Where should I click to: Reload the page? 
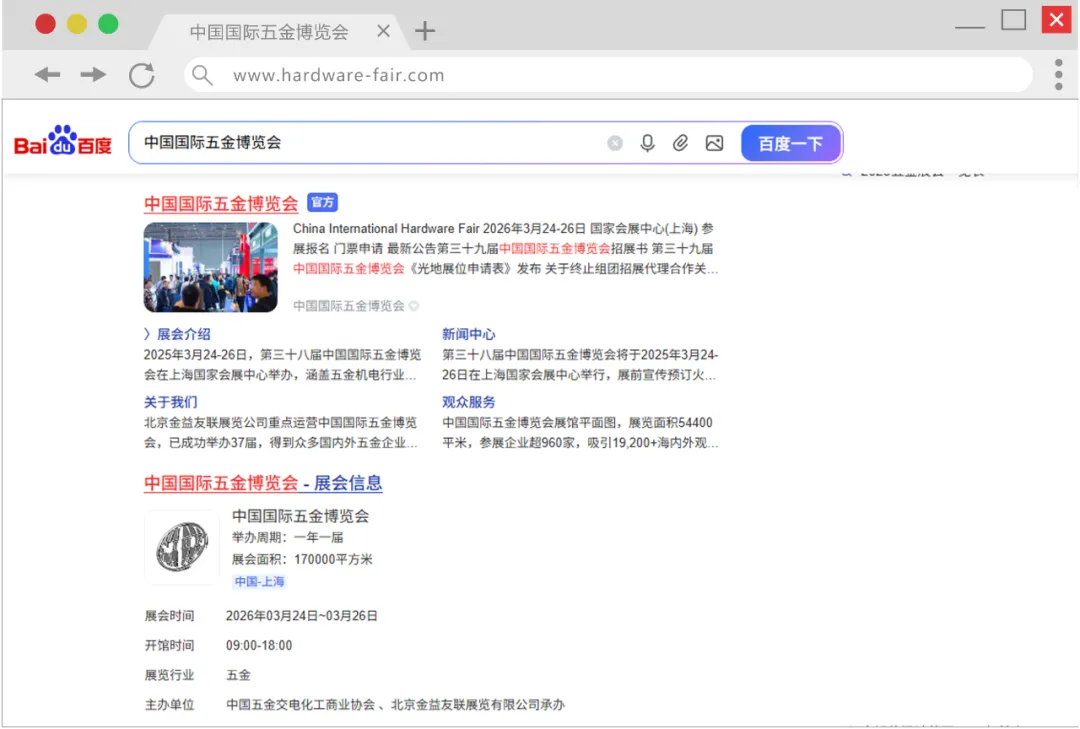tap(142, 75)
